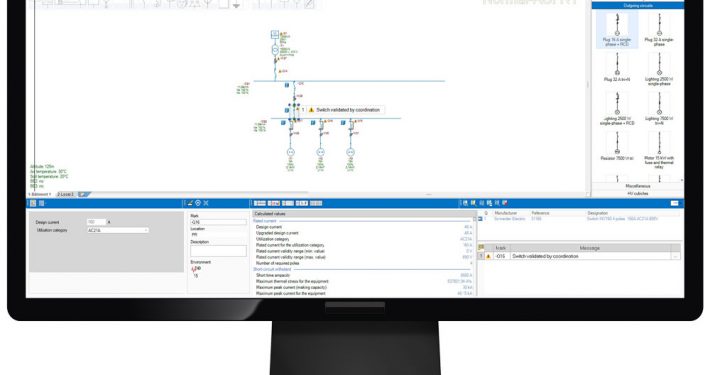The width and height of the screenshot is (710, 375).
Task: Click the Schneider Electric manufacturer result row
Action: tap(579, 219)
